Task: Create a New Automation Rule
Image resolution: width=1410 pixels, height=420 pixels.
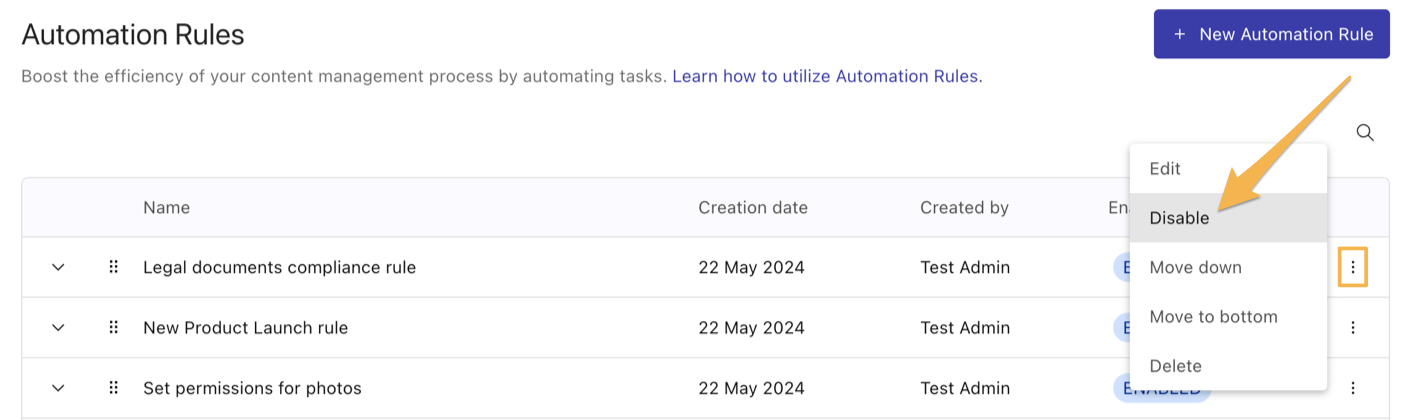Action: pyautogui.click(x=1271, y=34)
